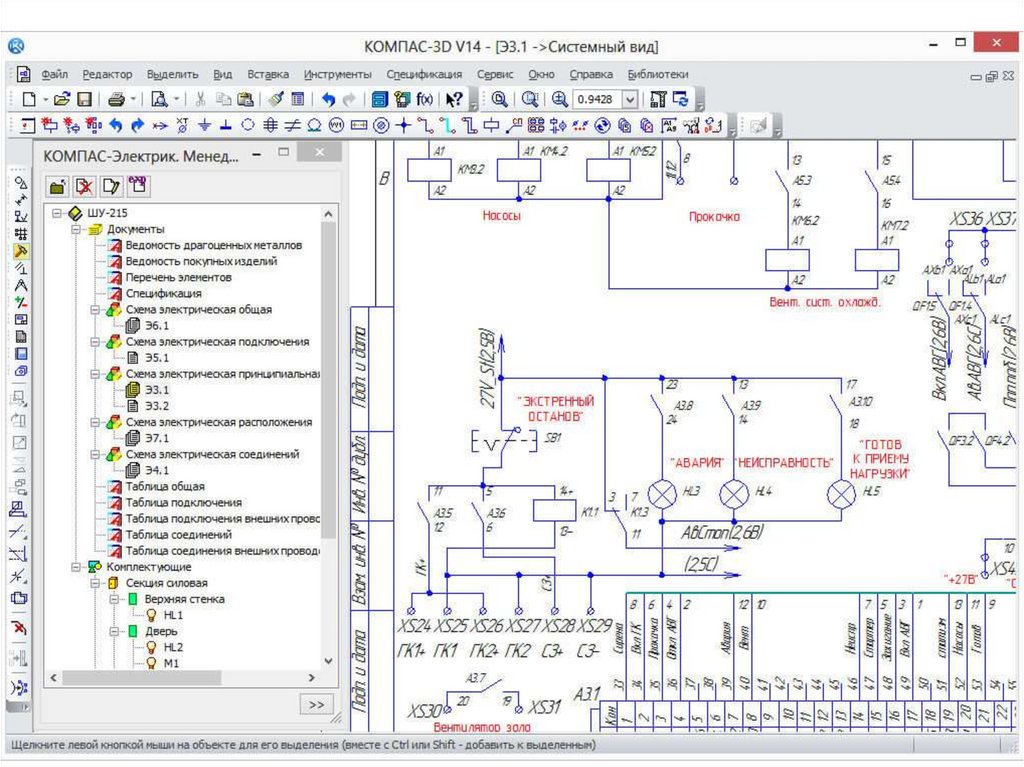Click the Open file folder icon
The height and width of the screenshot is (767, 1024).
[61, 99]
